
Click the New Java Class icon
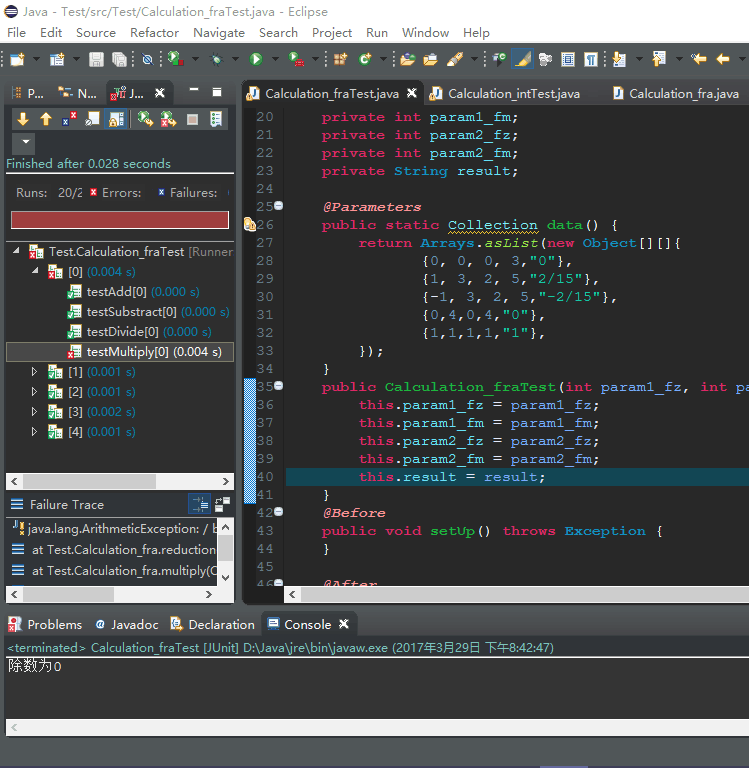(x=365, y=59)
